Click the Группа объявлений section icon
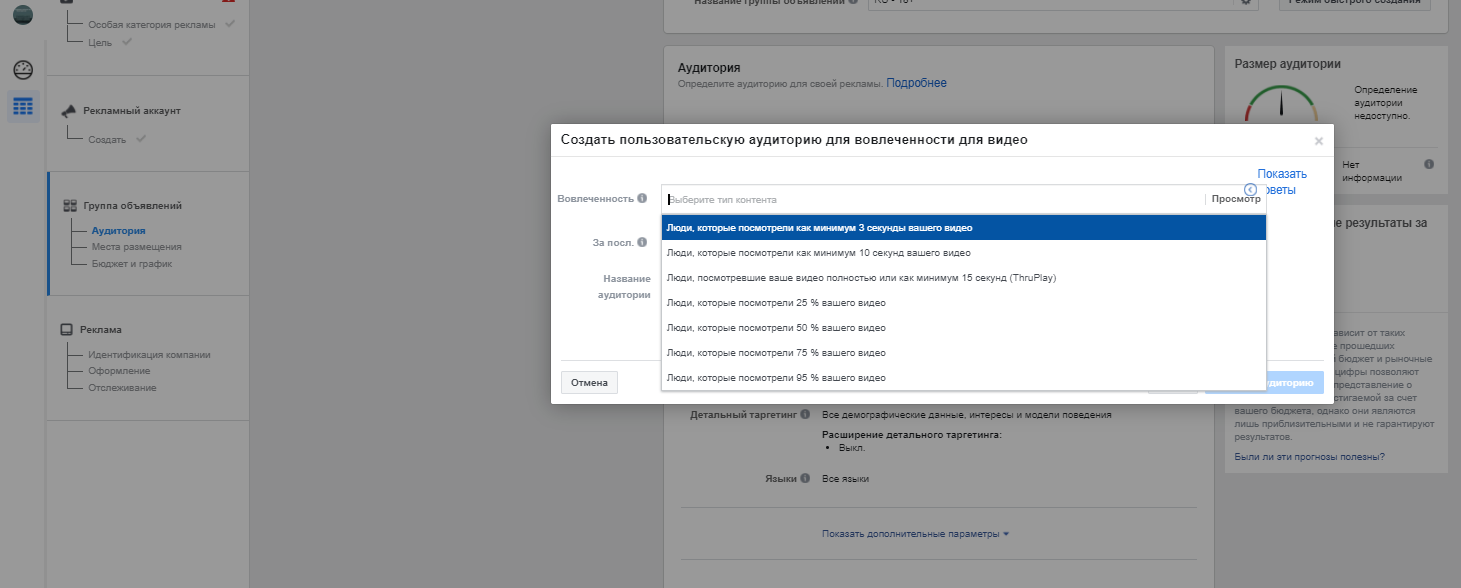The image size is (1461, 588). [x=70, y=206]
